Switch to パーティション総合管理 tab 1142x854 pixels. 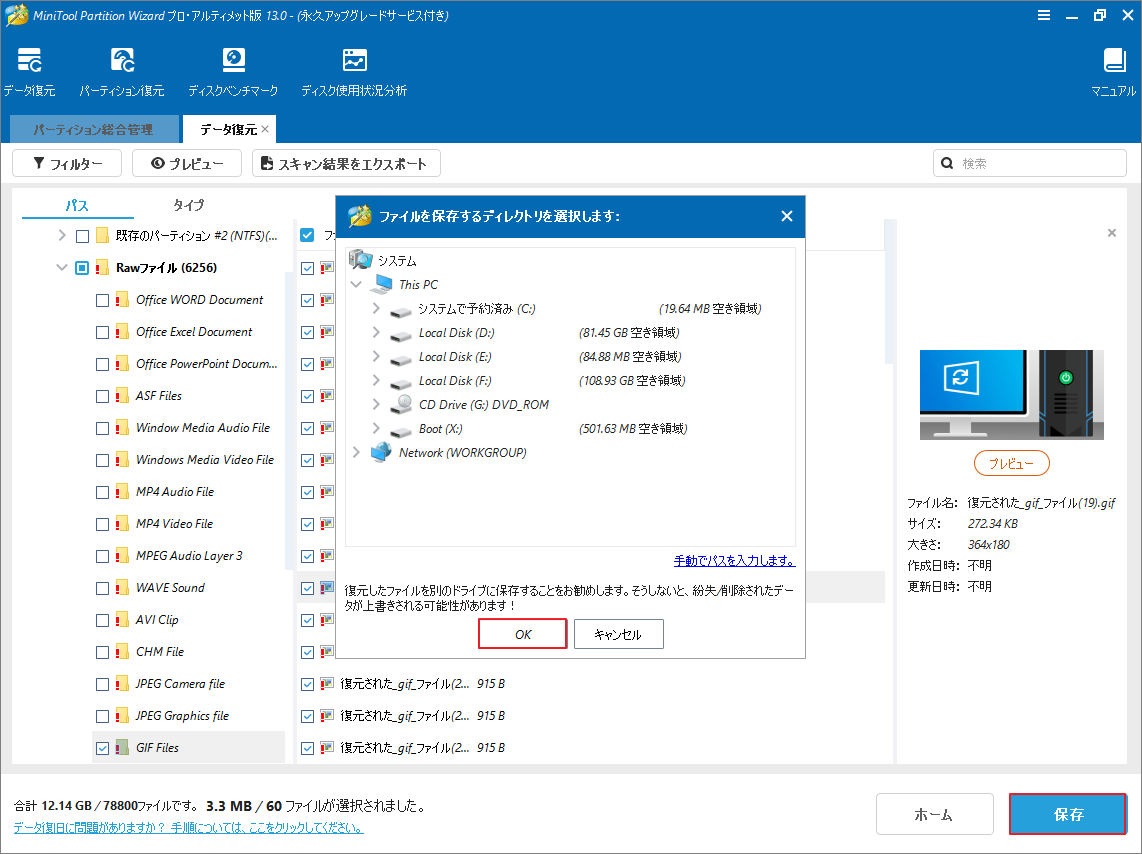[x=92, y=129]
